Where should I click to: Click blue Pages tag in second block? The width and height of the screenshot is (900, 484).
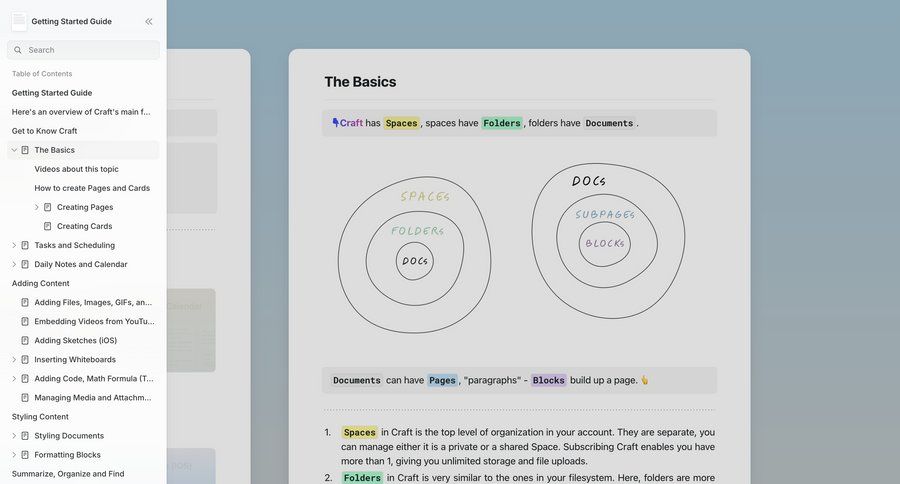pyautogui.click(x=442, y=380)
